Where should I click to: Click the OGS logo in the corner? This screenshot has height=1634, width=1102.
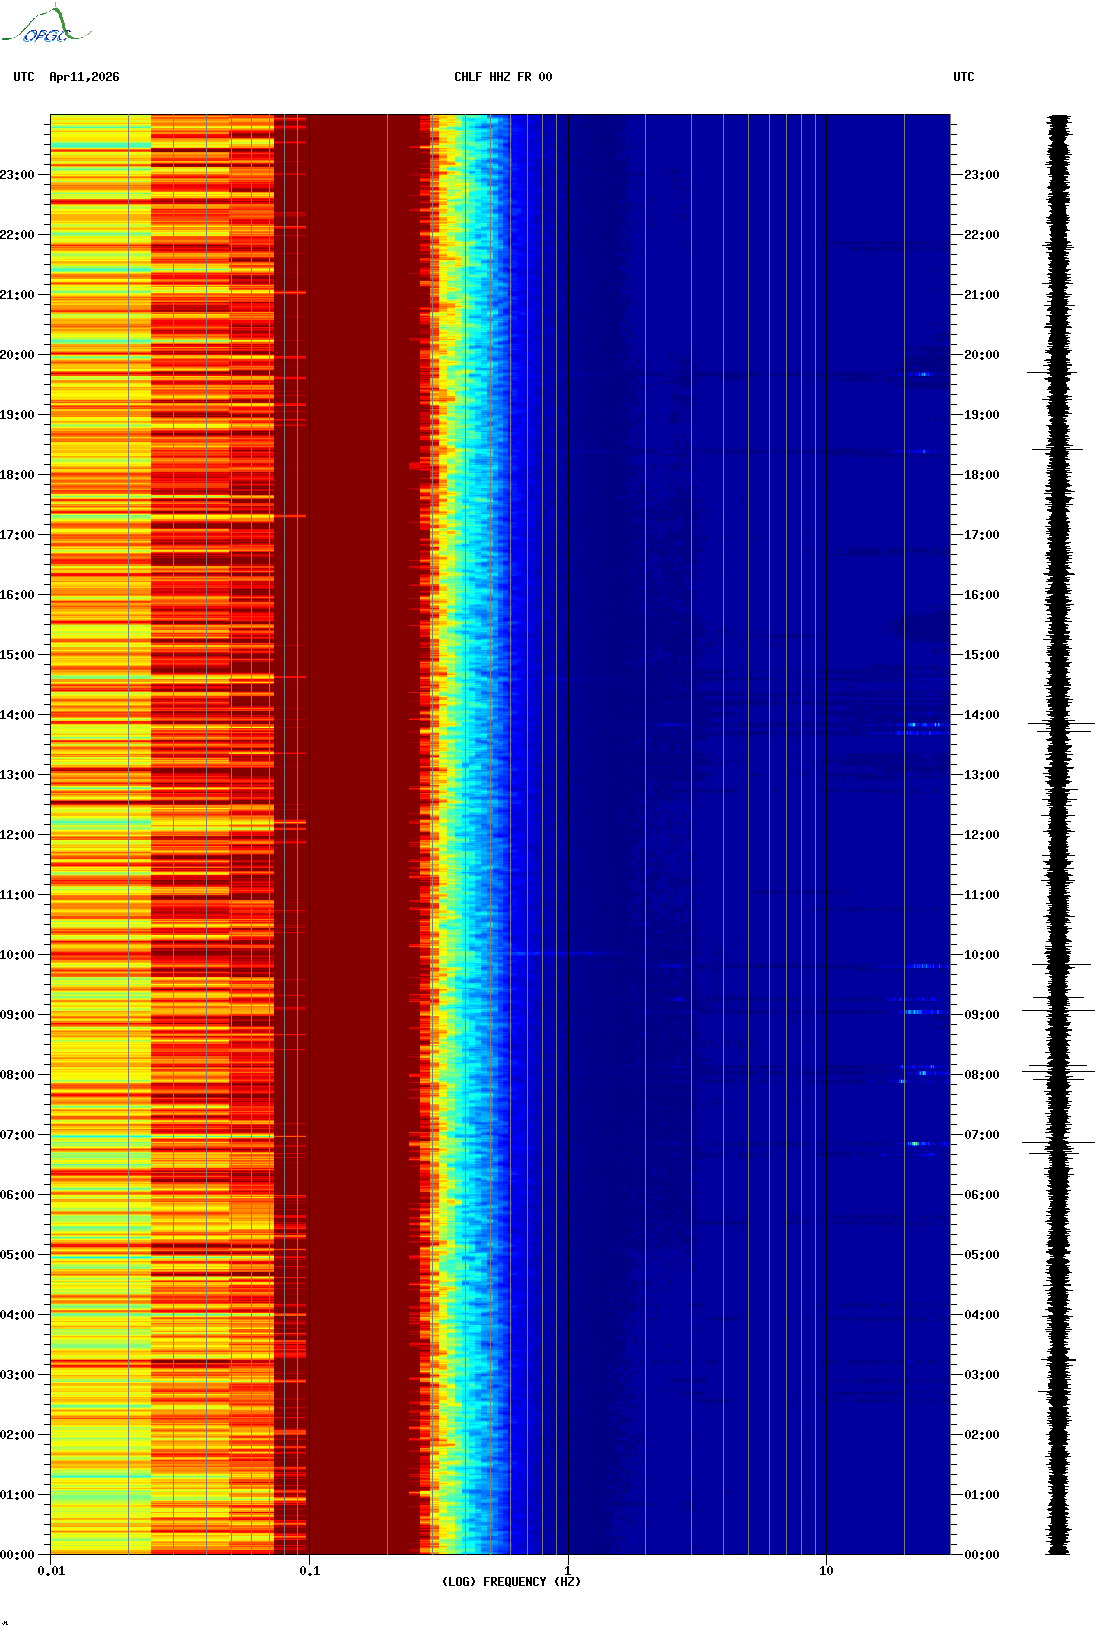(46, 26)
